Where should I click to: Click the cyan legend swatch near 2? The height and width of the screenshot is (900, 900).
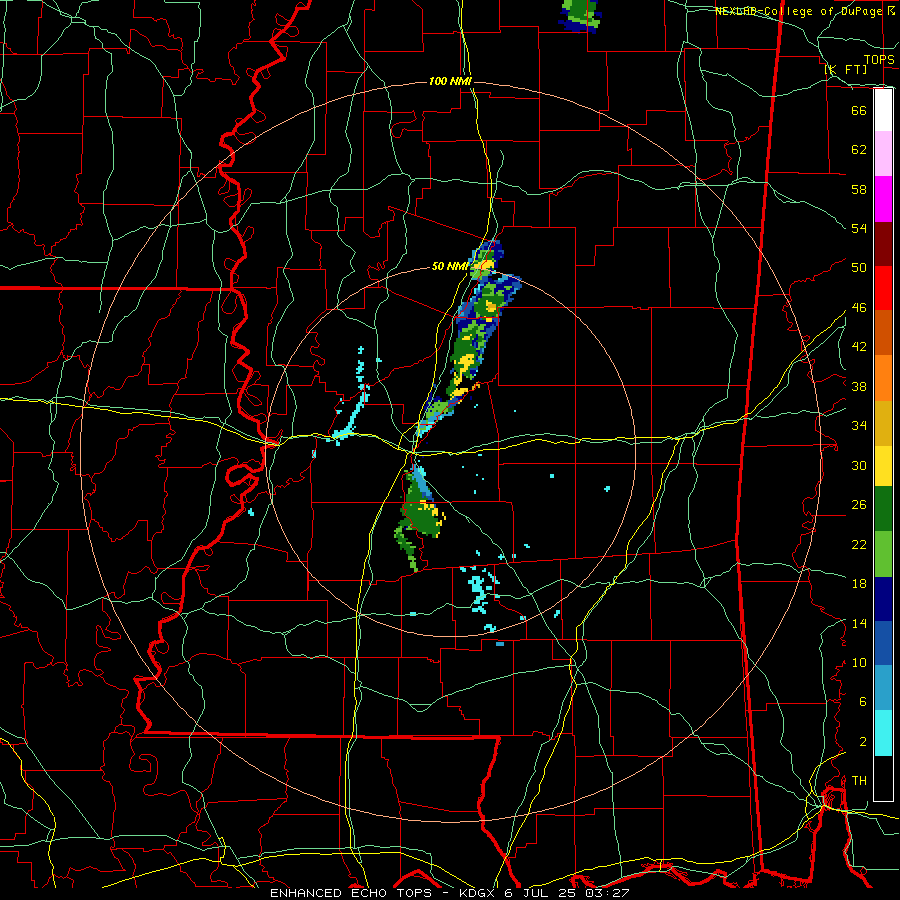[x=883, y=733]
